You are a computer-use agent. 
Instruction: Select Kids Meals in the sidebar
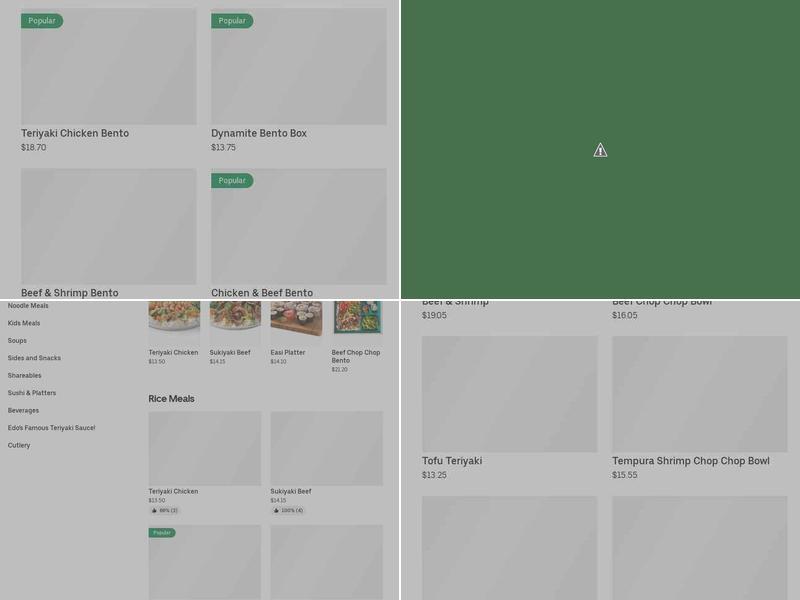24,323
